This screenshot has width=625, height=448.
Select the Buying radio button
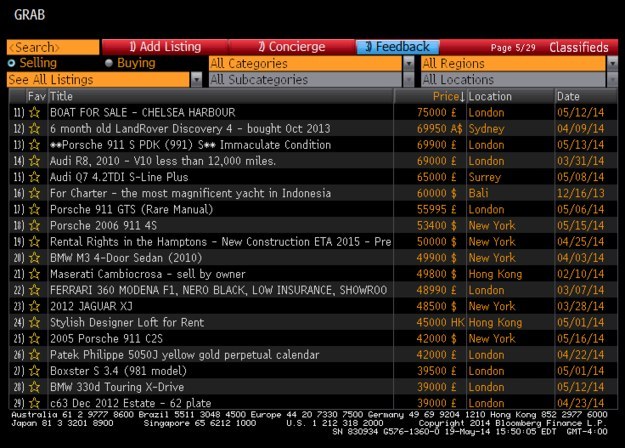pos(109,63)
